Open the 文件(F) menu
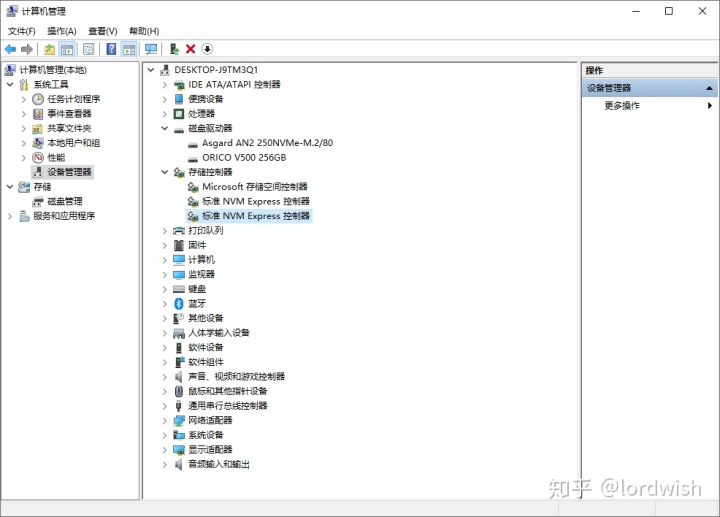This screenshot has width=720, height=517. pyautogui.click(x=22, y=31)
